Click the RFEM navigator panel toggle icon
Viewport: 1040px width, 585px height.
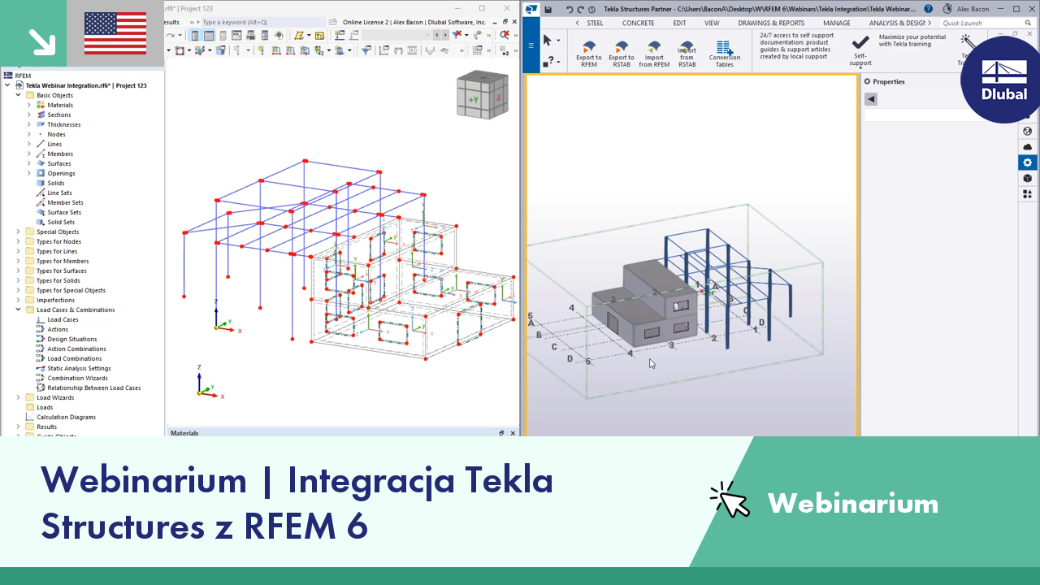(194, 35)
